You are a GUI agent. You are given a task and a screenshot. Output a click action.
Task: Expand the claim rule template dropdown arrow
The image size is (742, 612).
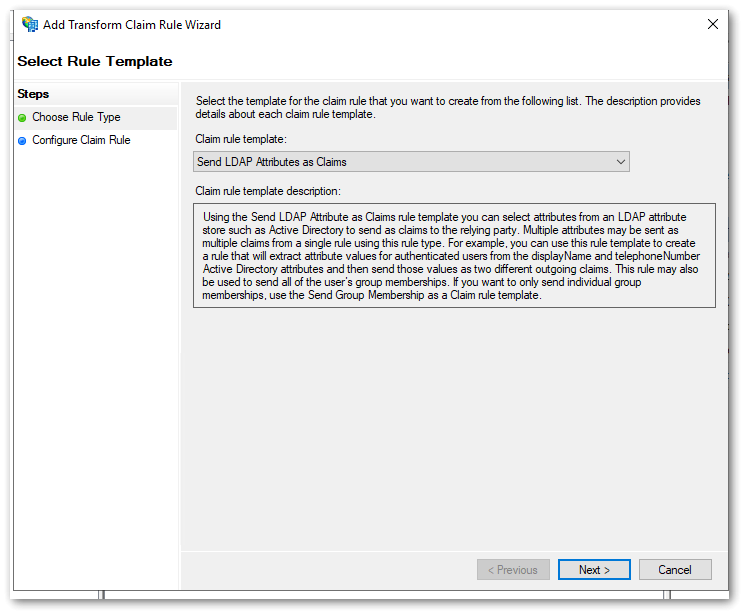[620, 162]
